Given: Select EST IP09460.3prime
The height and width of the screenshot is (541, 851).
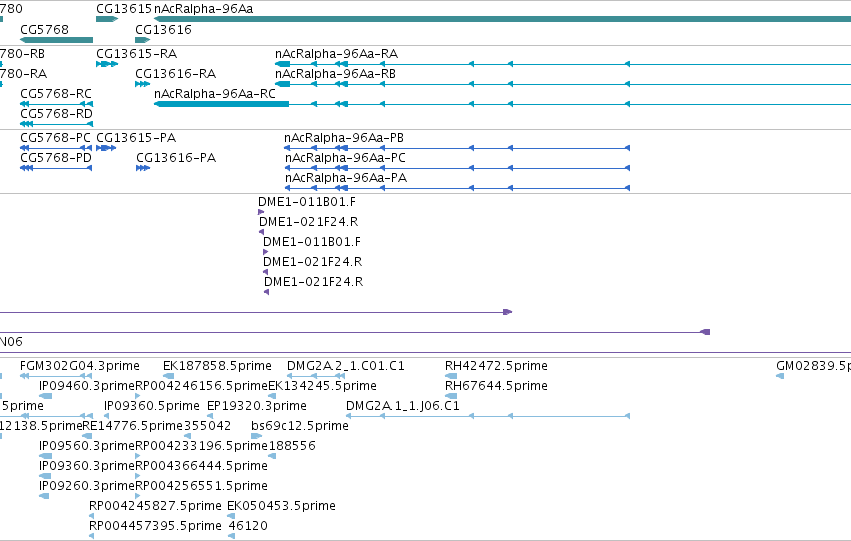Looking at the screenshot, I should pos(87,386).
